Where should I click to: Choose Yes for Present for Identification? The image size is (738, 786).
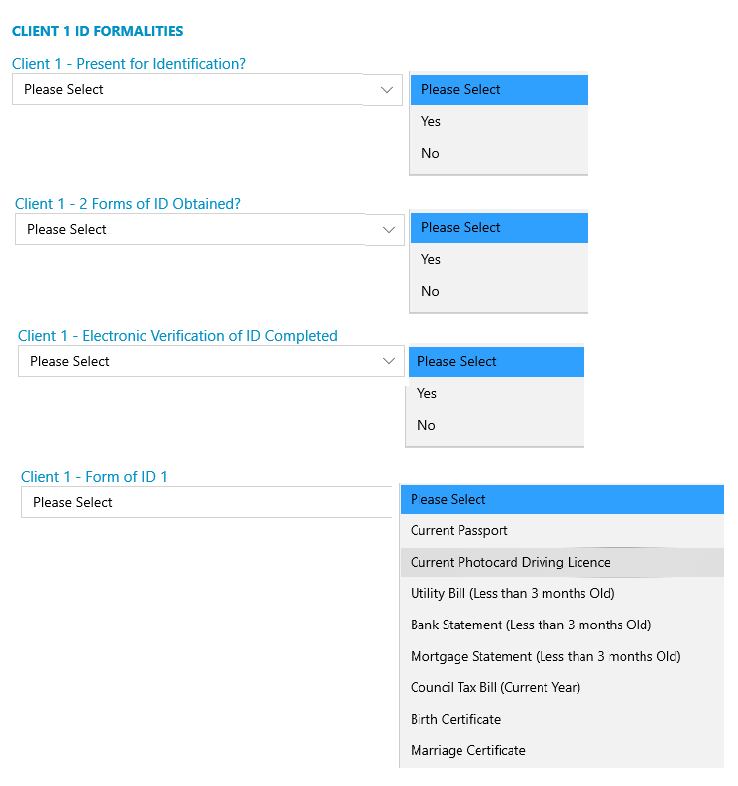(499, 121)
